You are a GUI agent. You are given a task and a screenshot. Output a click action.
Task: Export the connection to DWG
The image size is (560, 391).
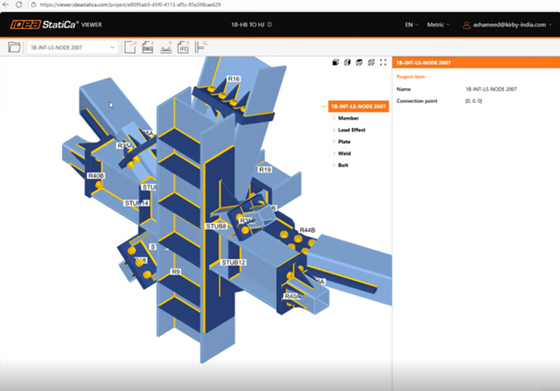pos(148,47)
